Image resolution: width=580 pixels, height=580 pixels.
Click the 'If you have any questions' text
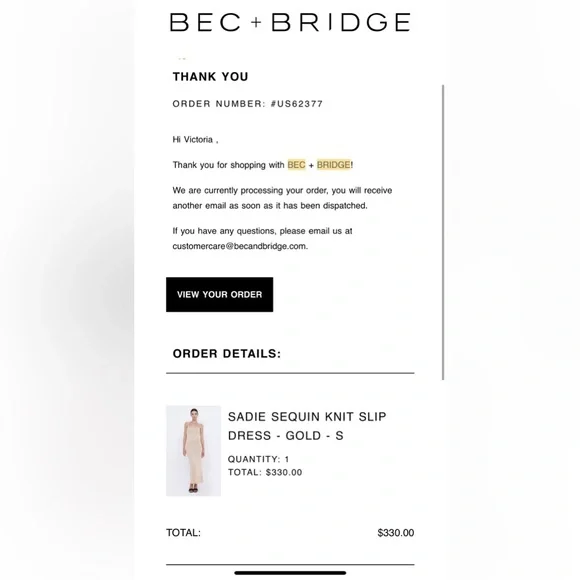262,231
